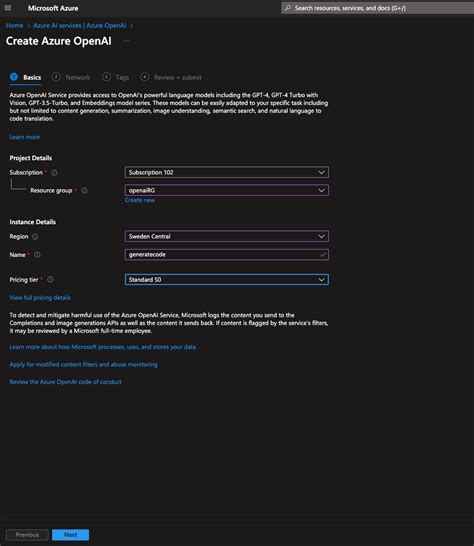Screen dimensions: 474x546
Task: Click the Next button
Action: click(x=70, y=535)
